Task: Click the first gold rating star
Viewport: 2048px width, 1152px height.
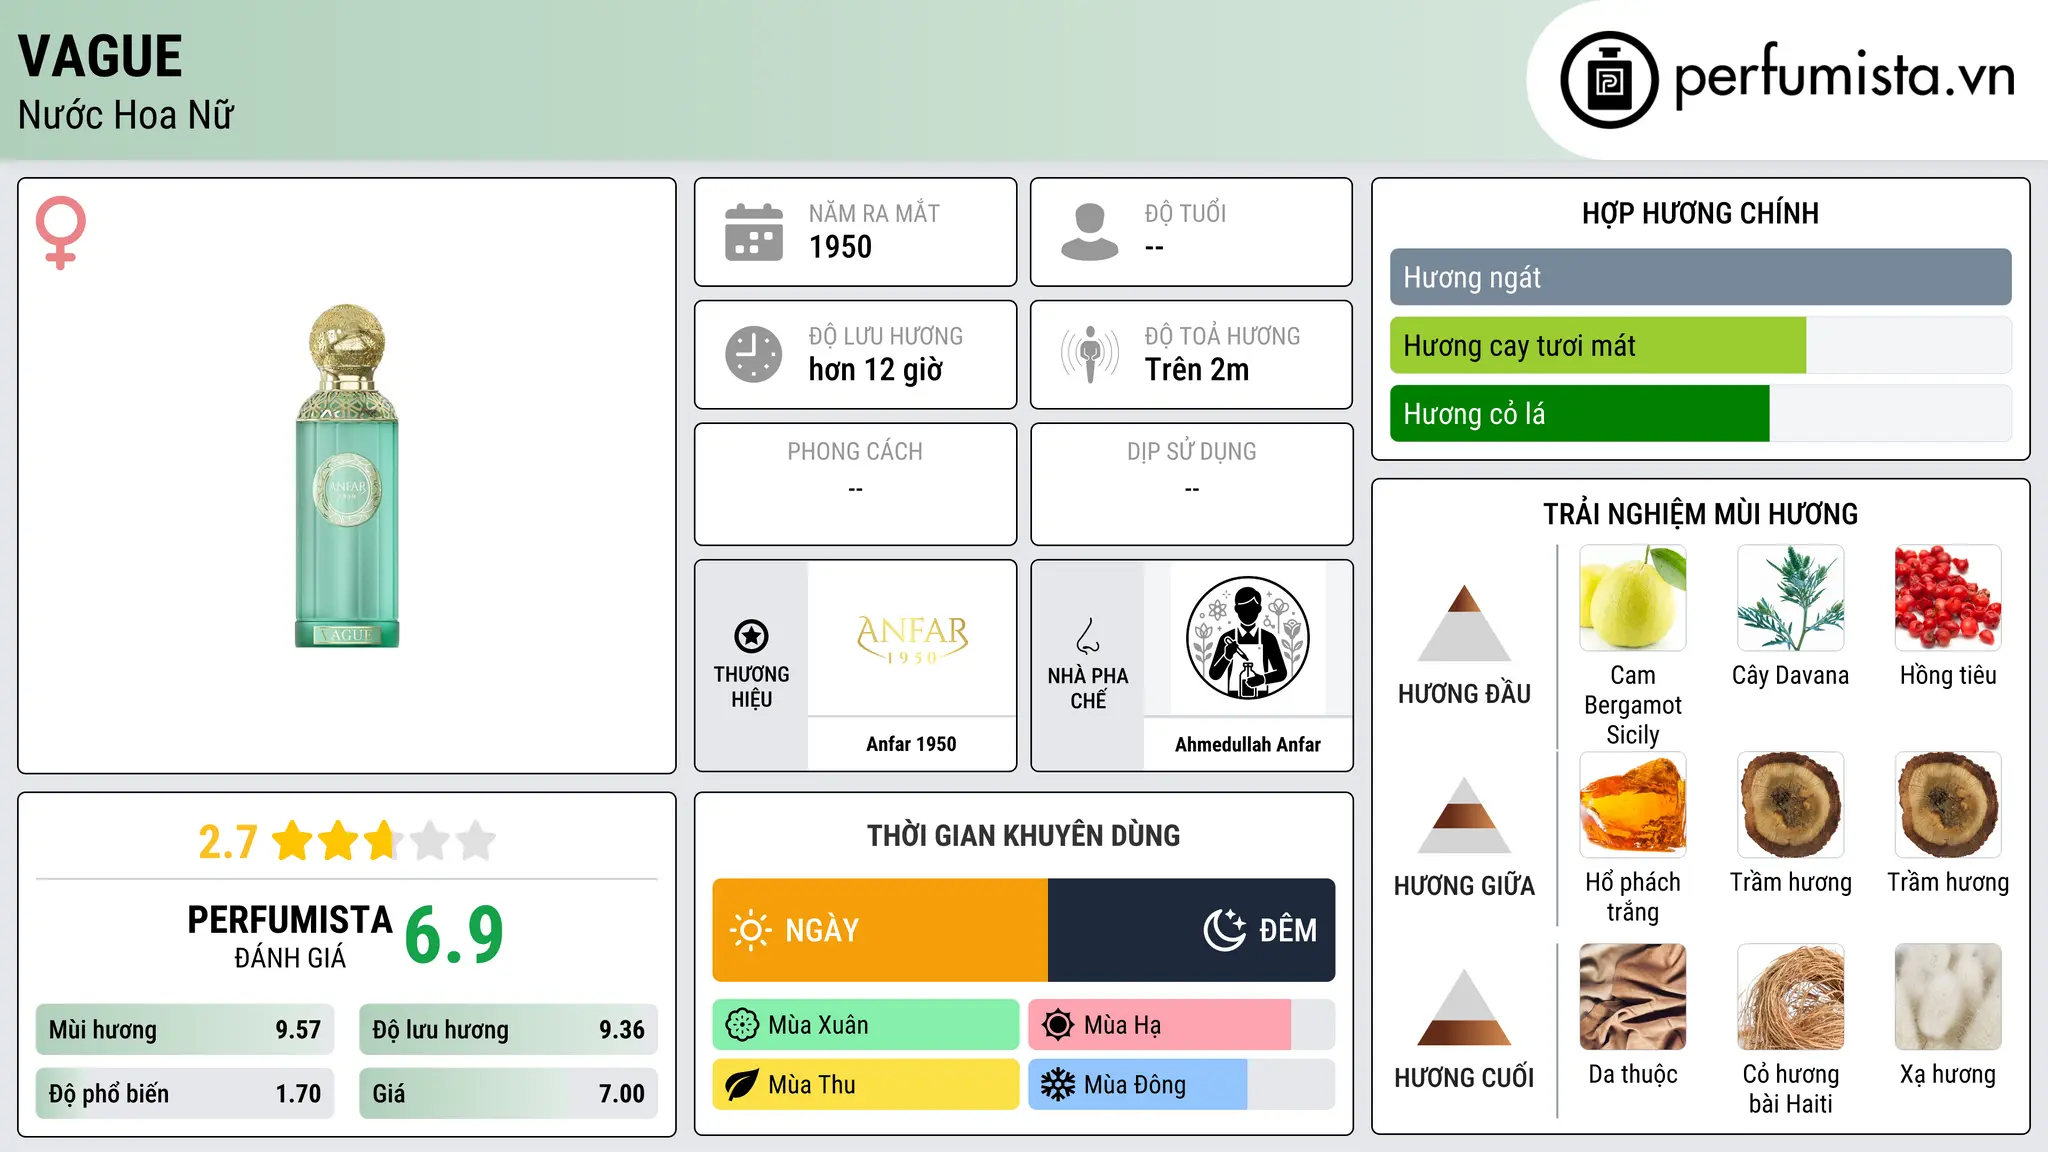Action: coord(293,841)
